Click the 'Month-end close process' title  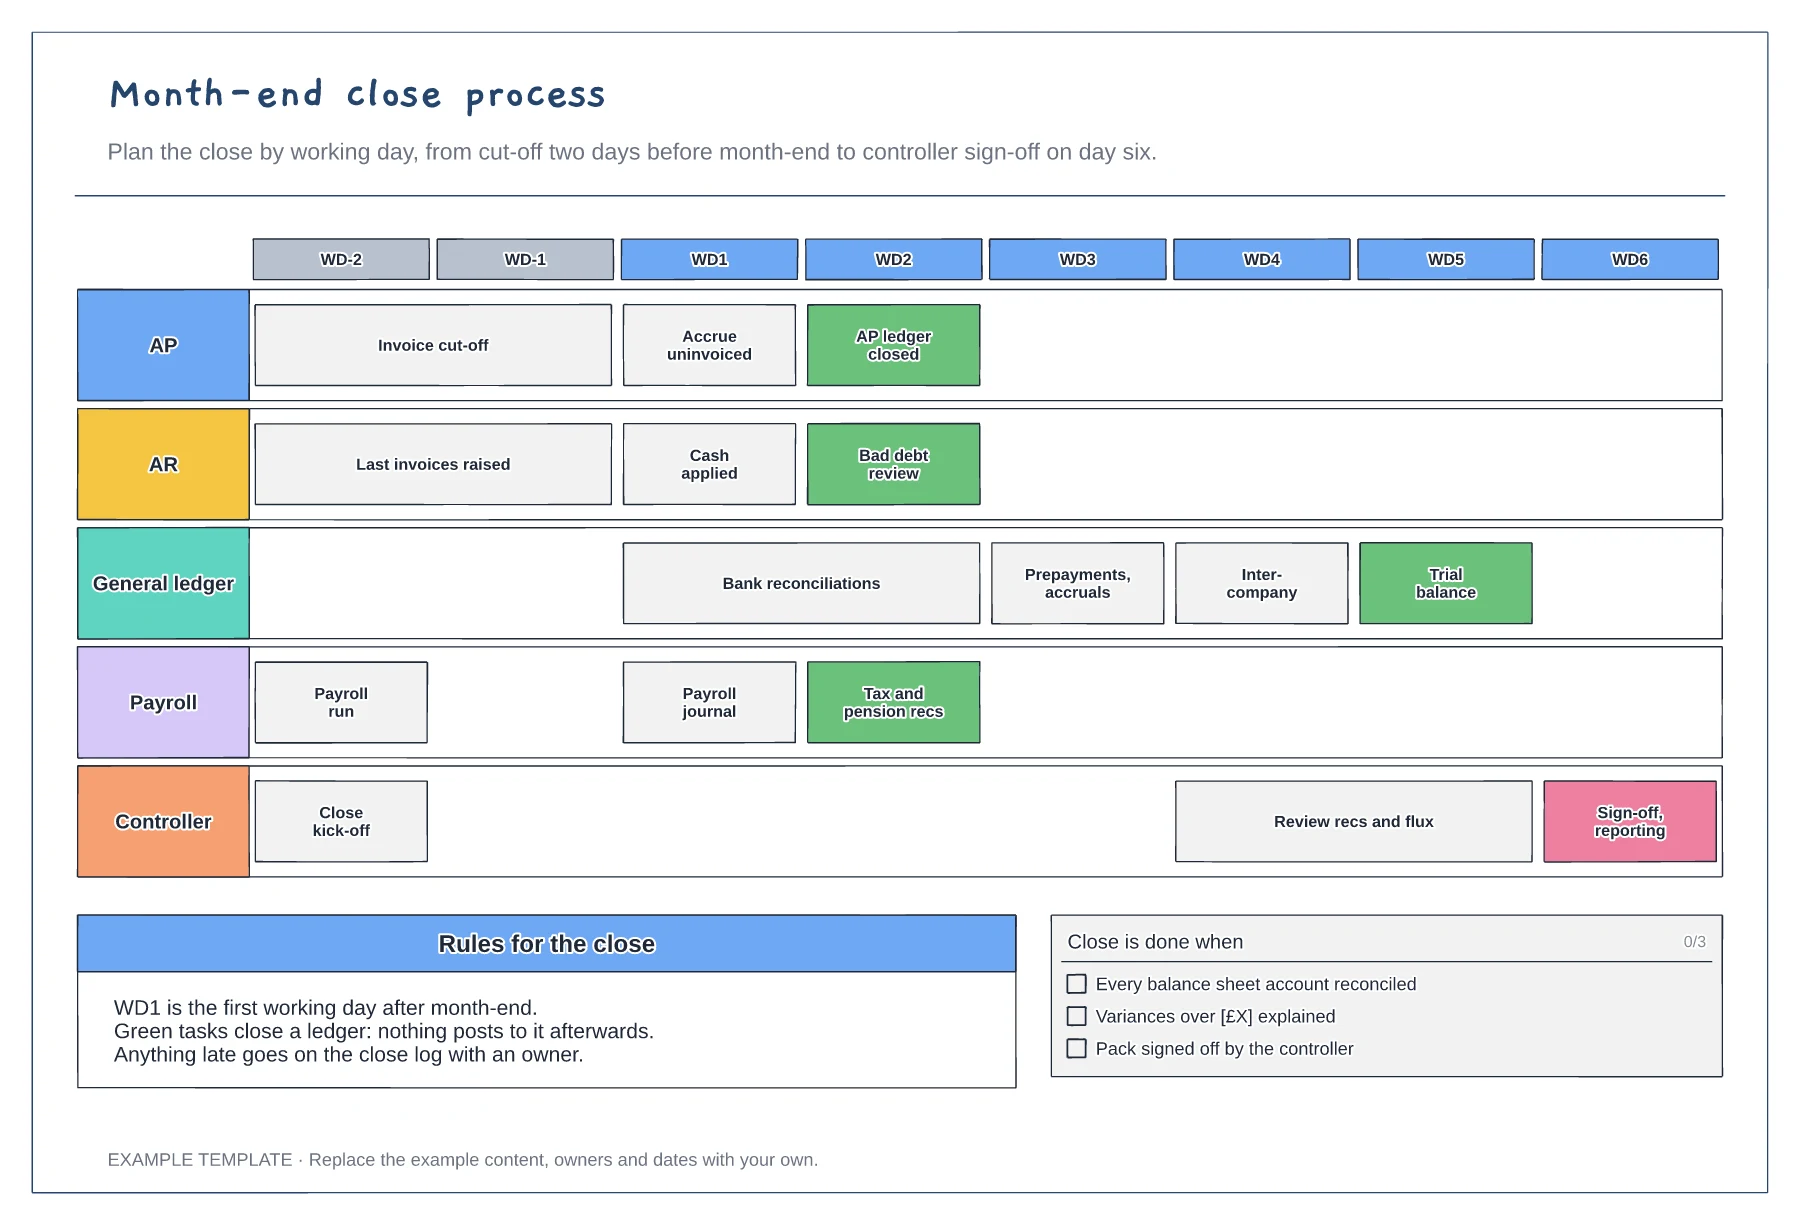(x=358, y=95)
